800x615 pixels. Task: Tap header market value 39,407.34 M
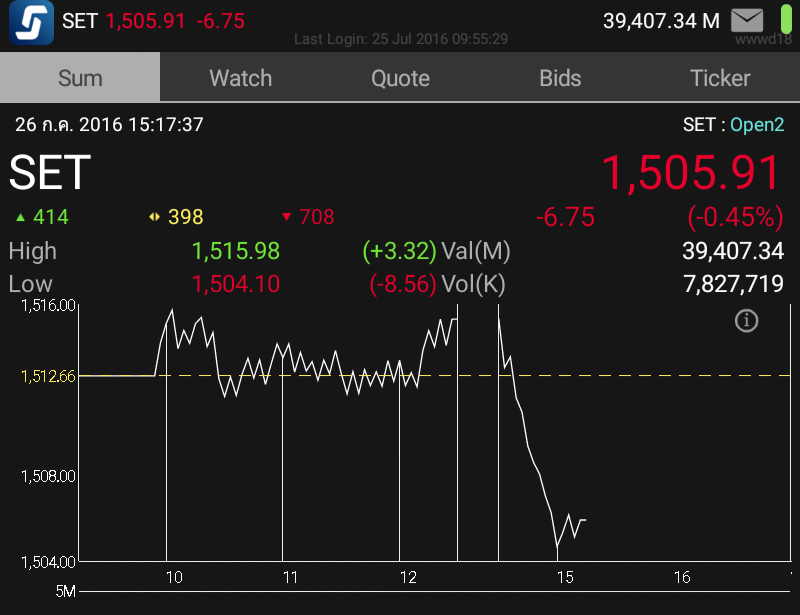[661, 21]
